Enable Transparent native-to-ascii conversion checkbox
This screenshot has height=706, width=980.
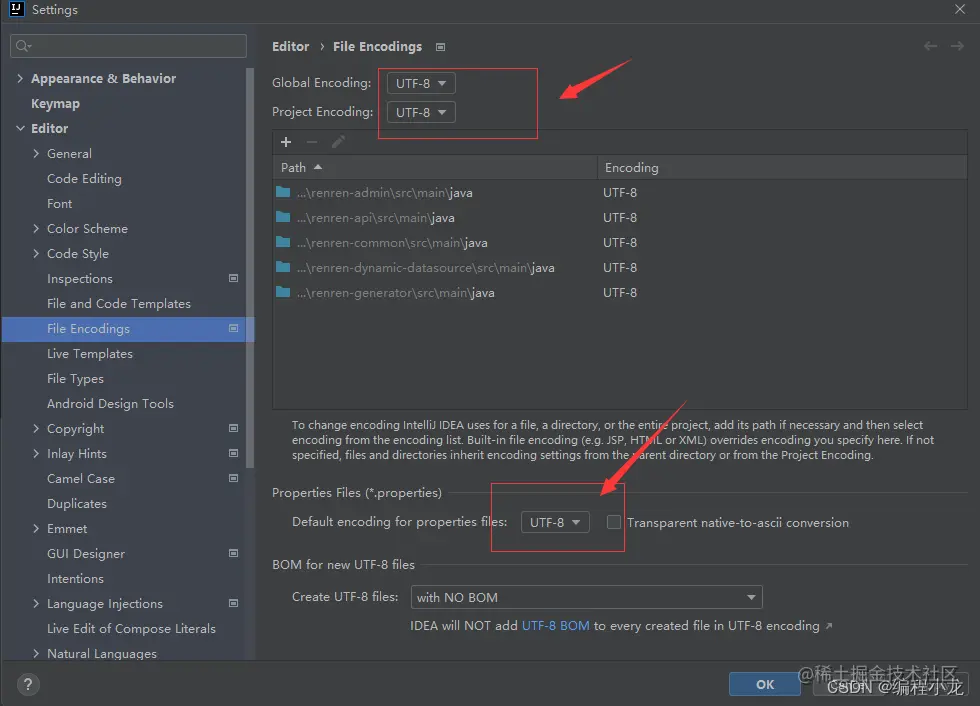point(614,522)
